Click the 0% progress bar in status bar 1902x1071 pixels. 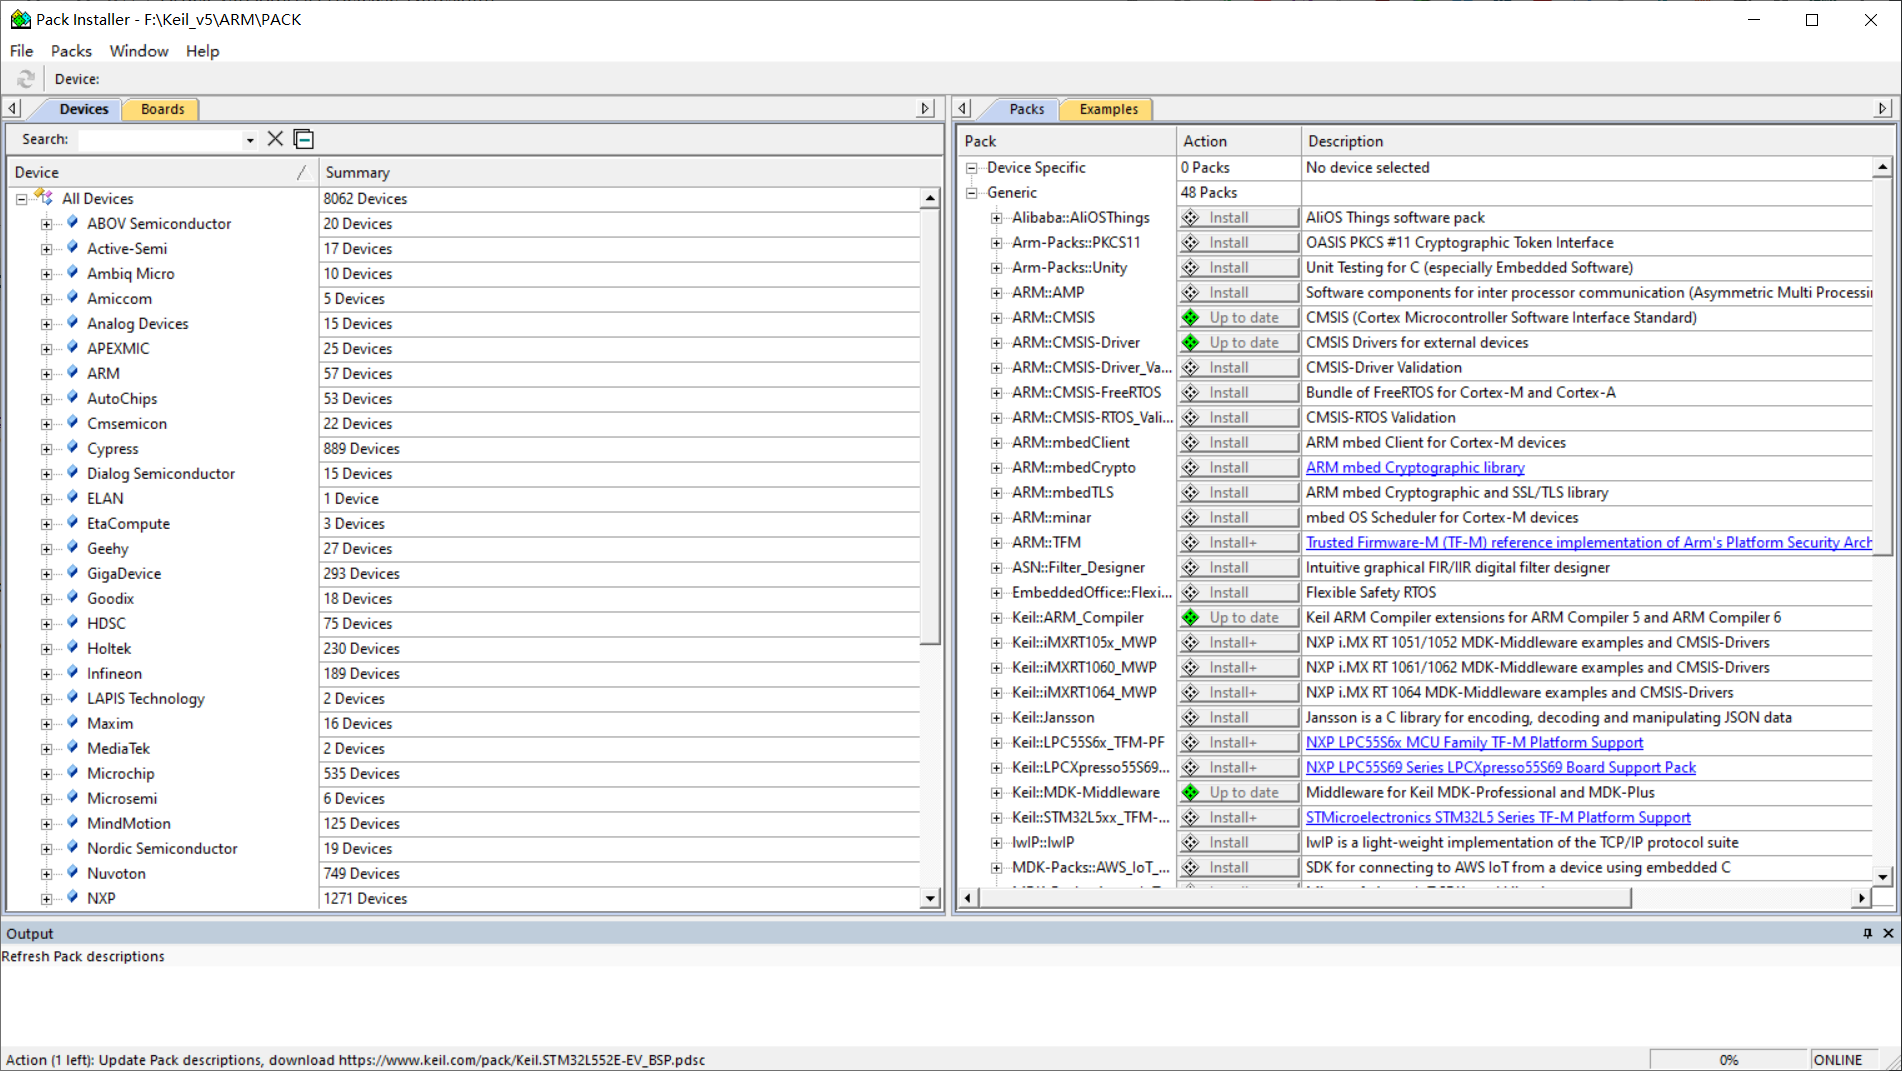coord(1728,1060)
